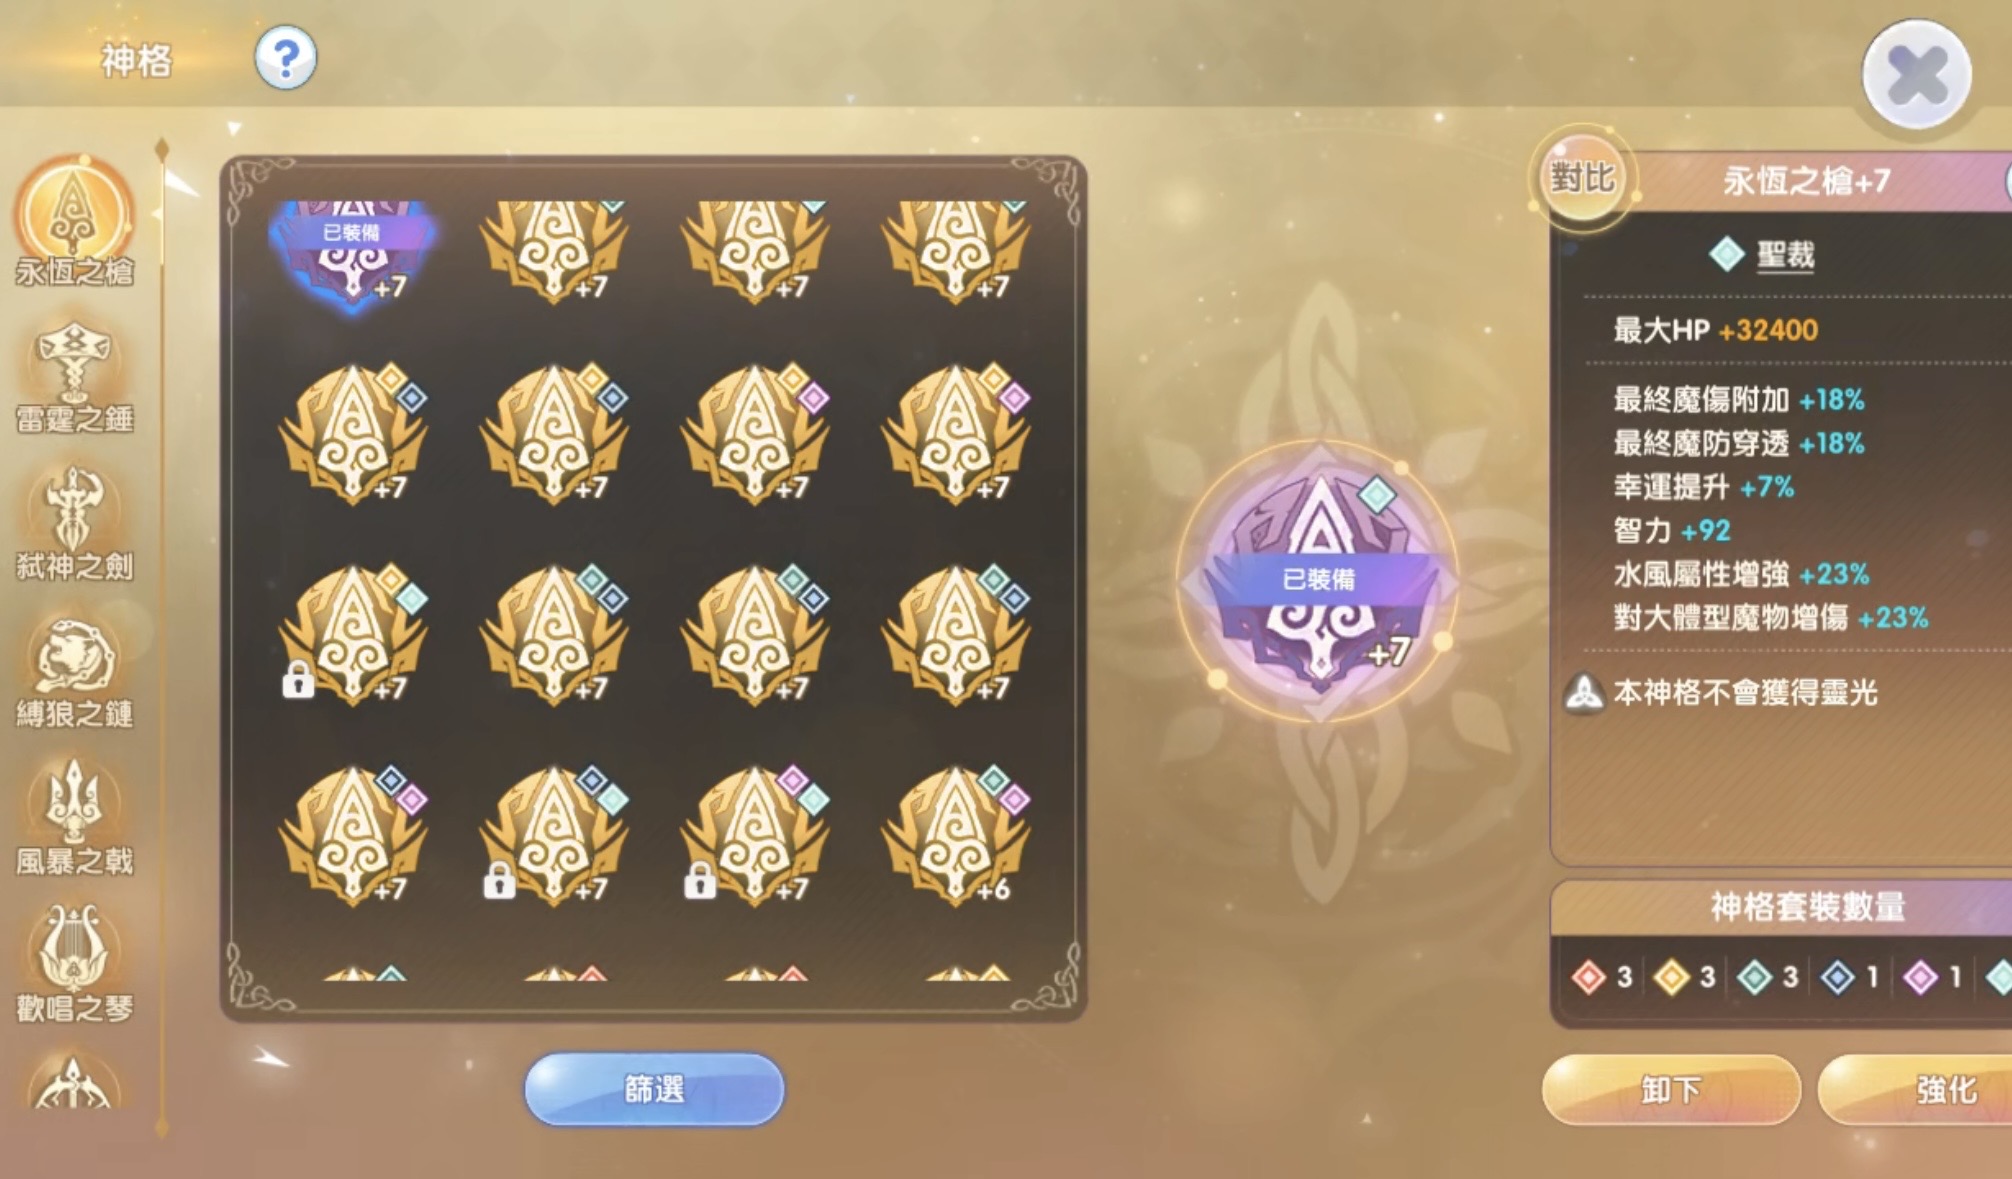Switch to the 弒神之劍 sword category

point(74,523)
